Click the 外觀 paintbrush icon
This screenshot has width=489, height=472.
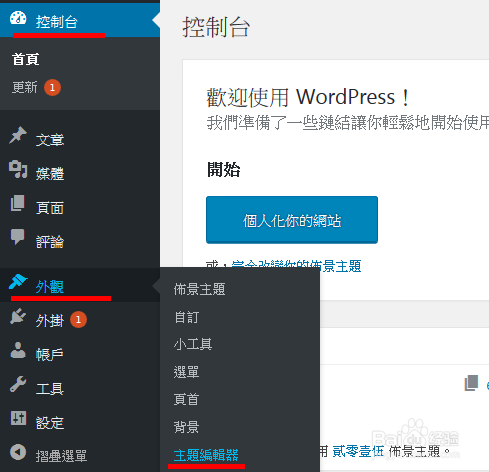(18, 282)
